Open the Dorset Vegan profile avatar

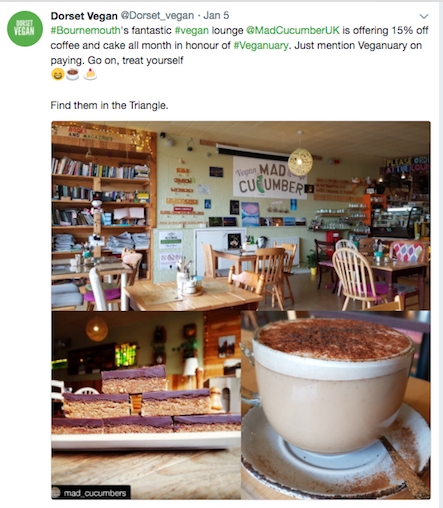point(25,29)
